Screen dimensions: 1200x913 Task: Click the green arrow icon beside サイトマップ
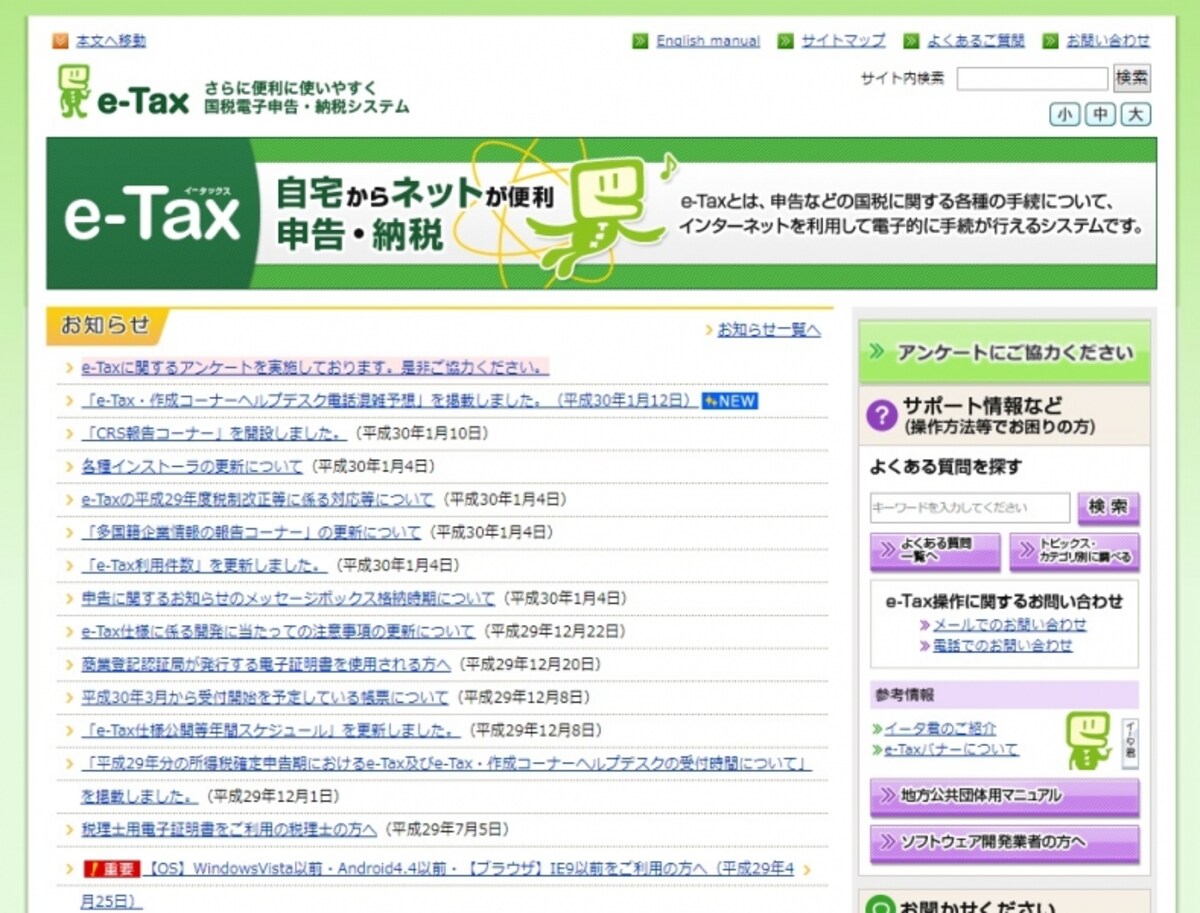[786, 41]
